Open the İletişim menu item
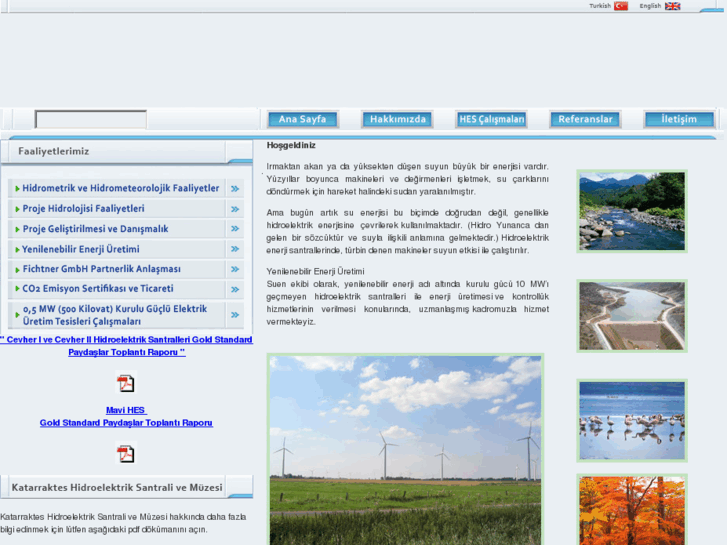The width and height of the screenshot is (727, 545). click(x=679, y=119)
